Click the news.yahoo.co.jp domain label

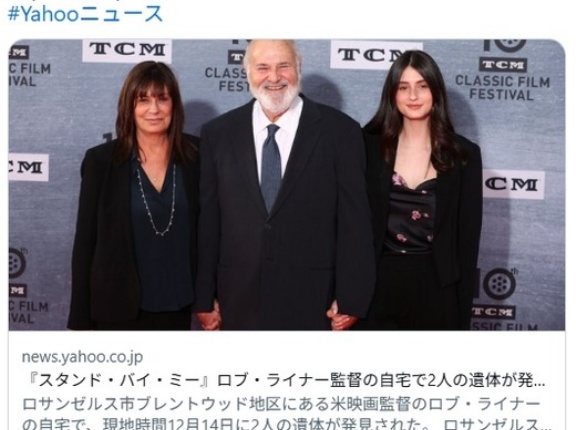click(82, 357)
